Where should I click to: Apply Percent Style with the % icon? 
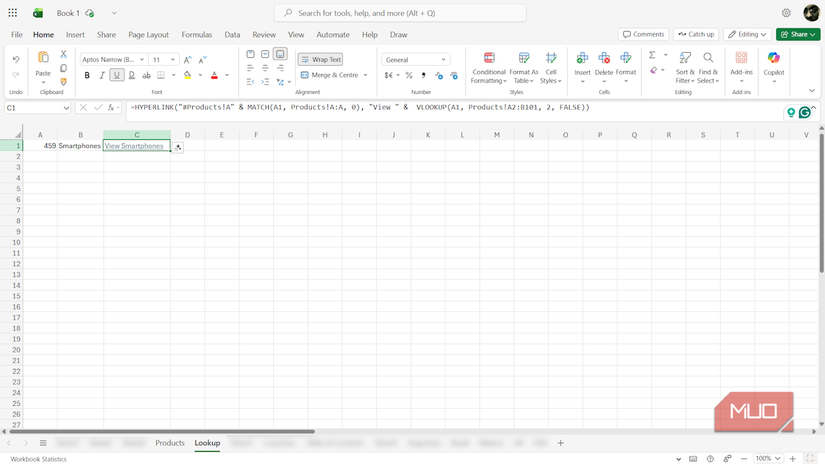pos(409,75)
